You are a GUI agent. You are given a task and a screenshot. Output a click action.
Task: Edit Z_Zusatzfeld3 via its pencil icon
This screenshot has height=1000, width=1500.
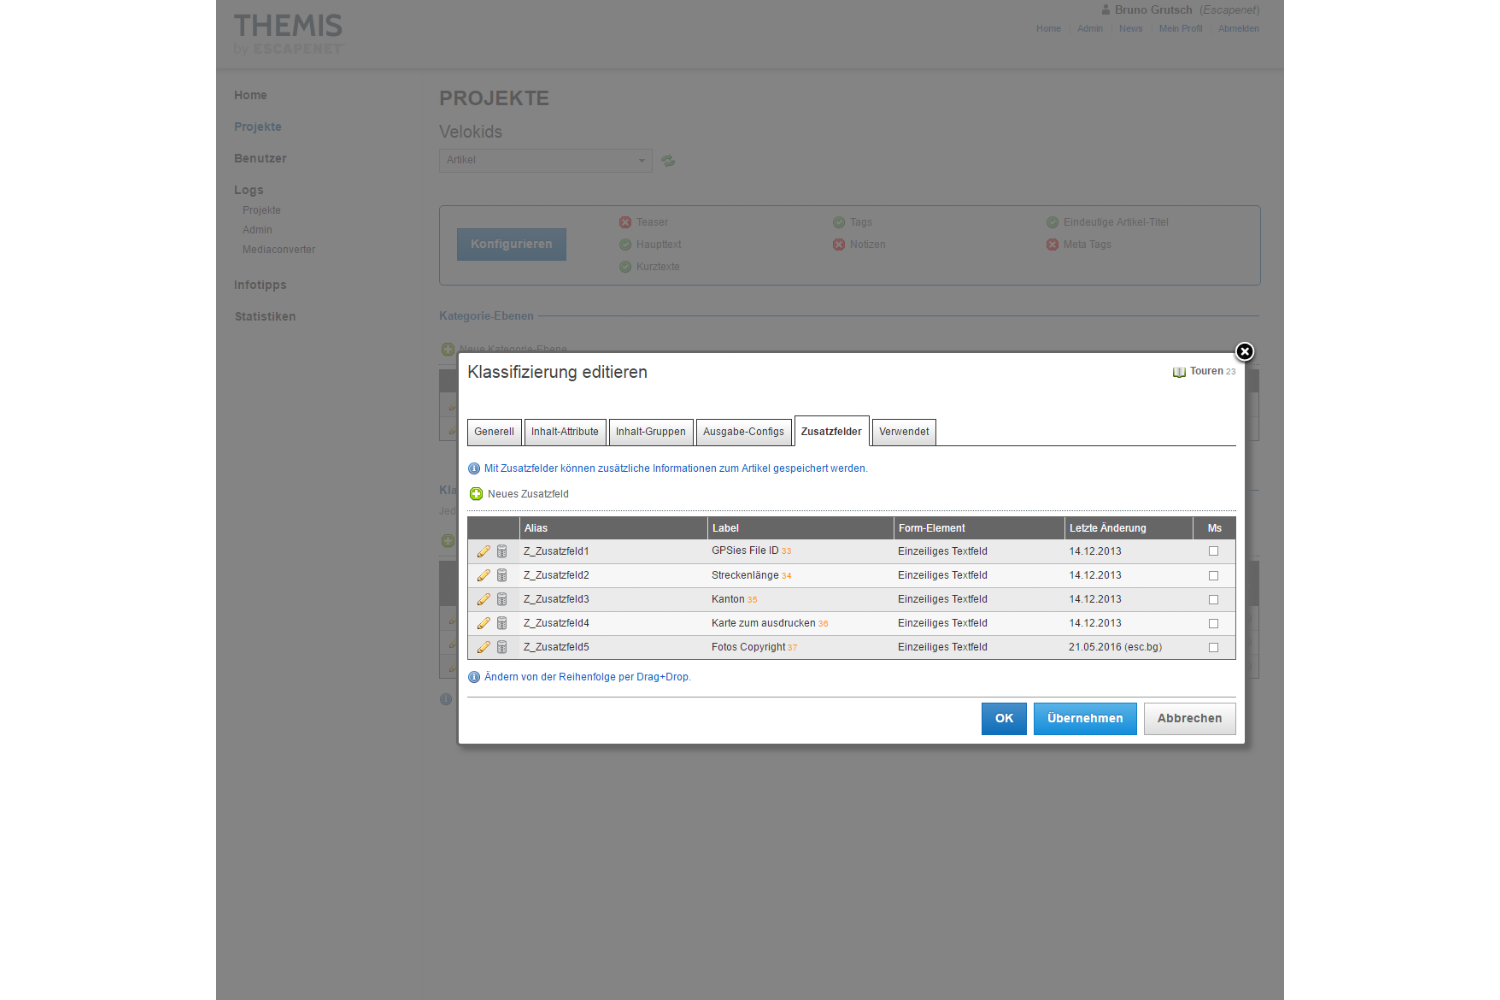(483, 600)
